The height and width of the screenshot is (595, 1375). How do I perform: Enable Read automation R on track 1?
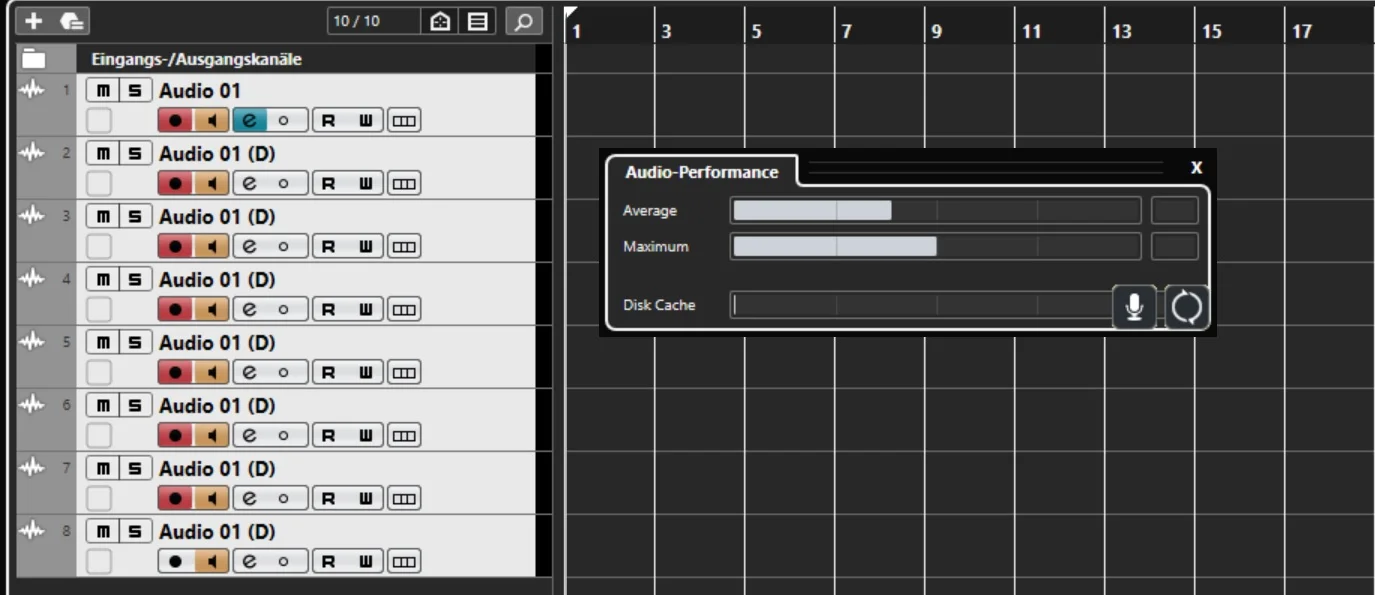point(328,120)
